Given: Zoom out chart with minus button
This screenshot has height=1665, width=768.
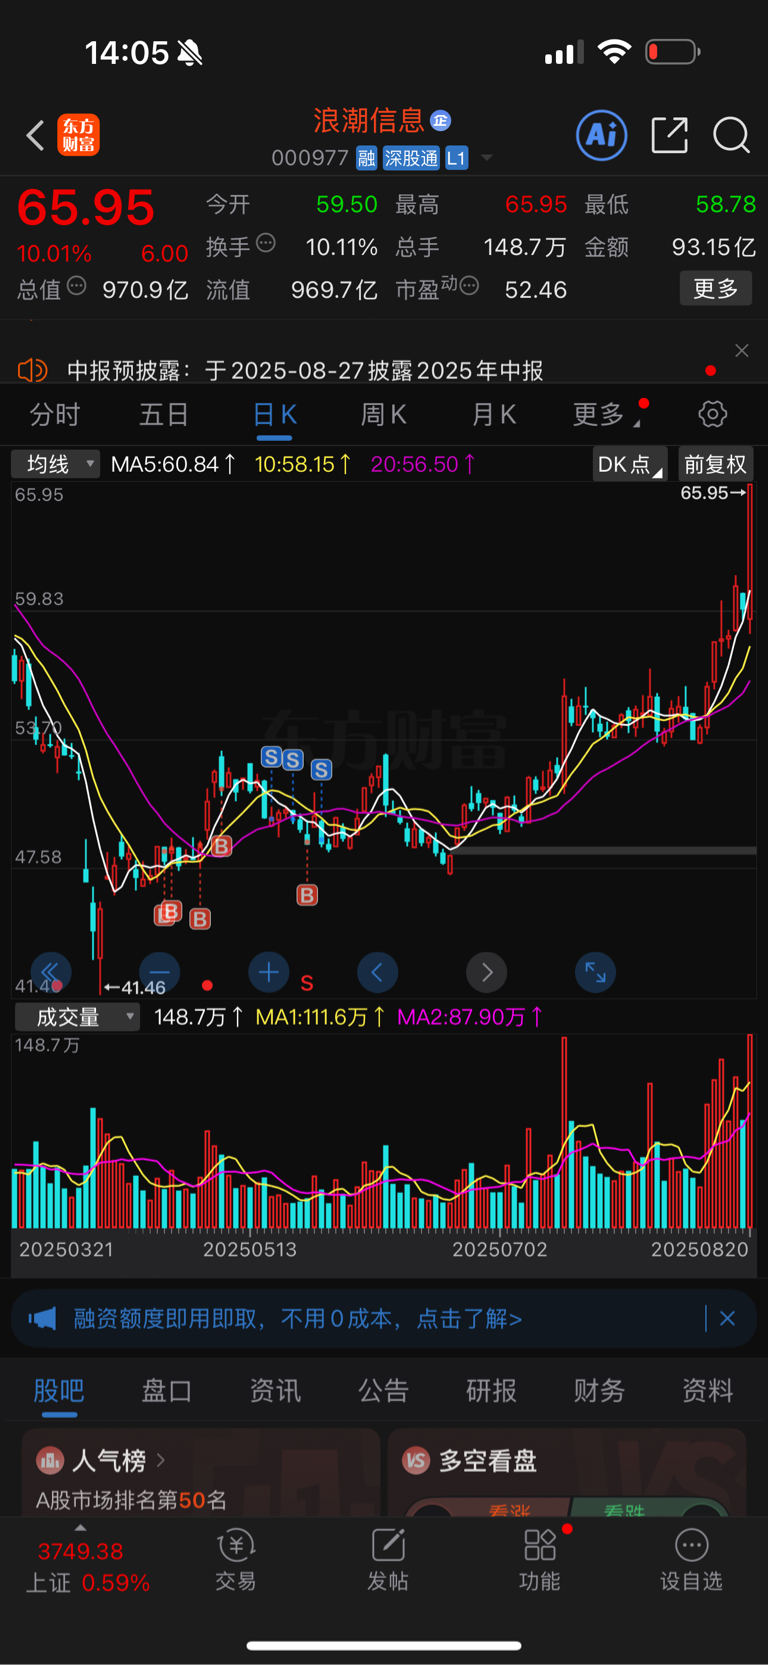Looking at the screenshot, I should click(160, 972).
